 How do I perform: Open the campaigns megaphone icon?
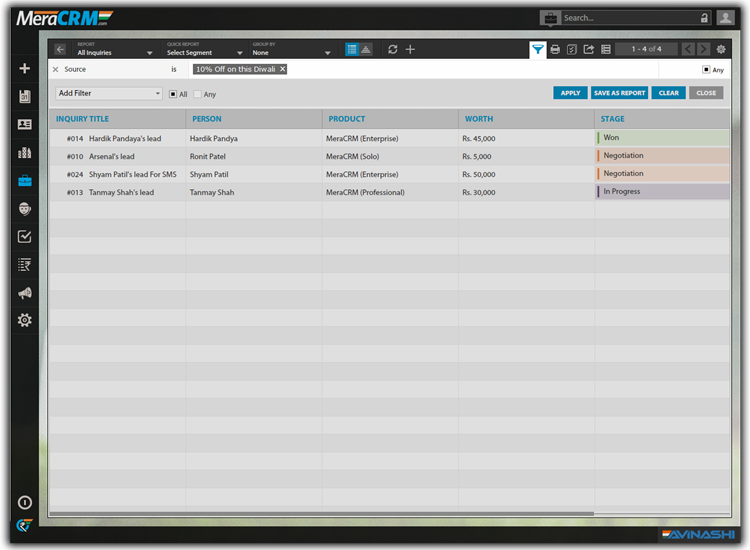[x=24, y=293]
